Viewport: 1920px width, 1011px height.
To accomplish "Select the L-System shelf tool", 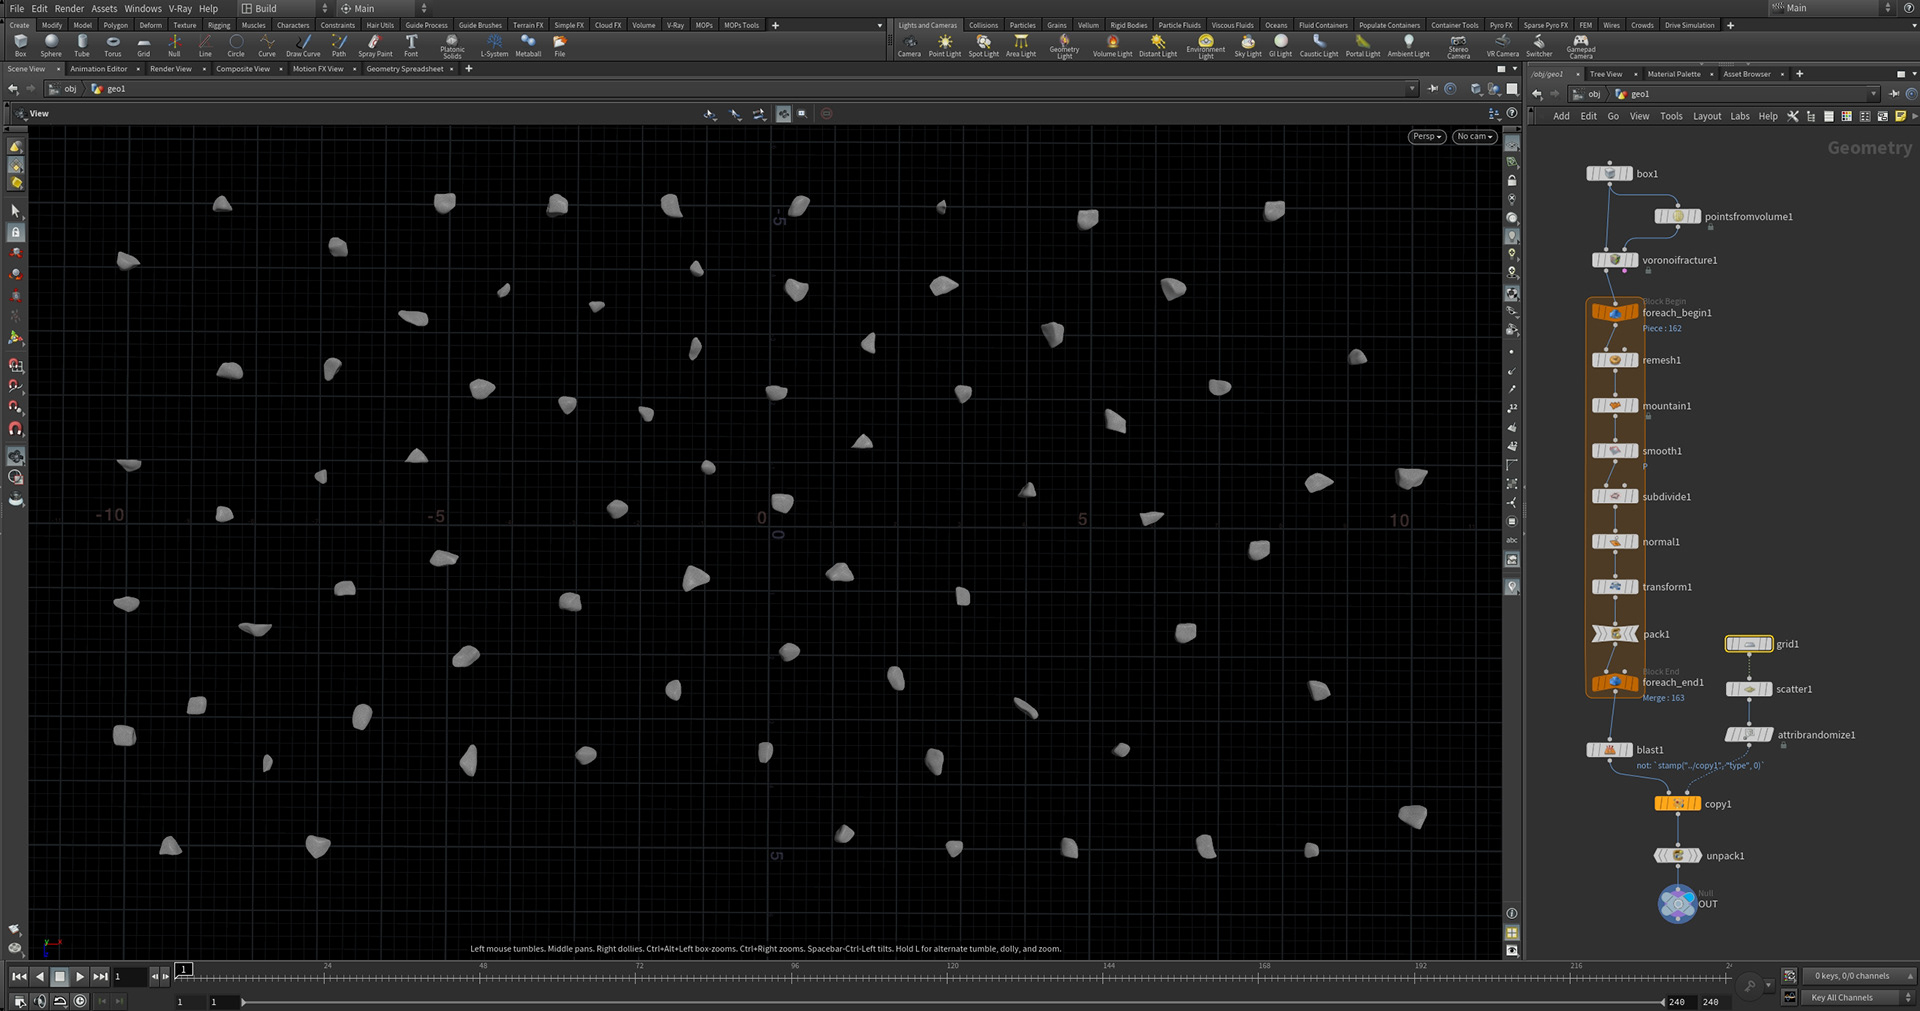I will [x=494, y=46].
